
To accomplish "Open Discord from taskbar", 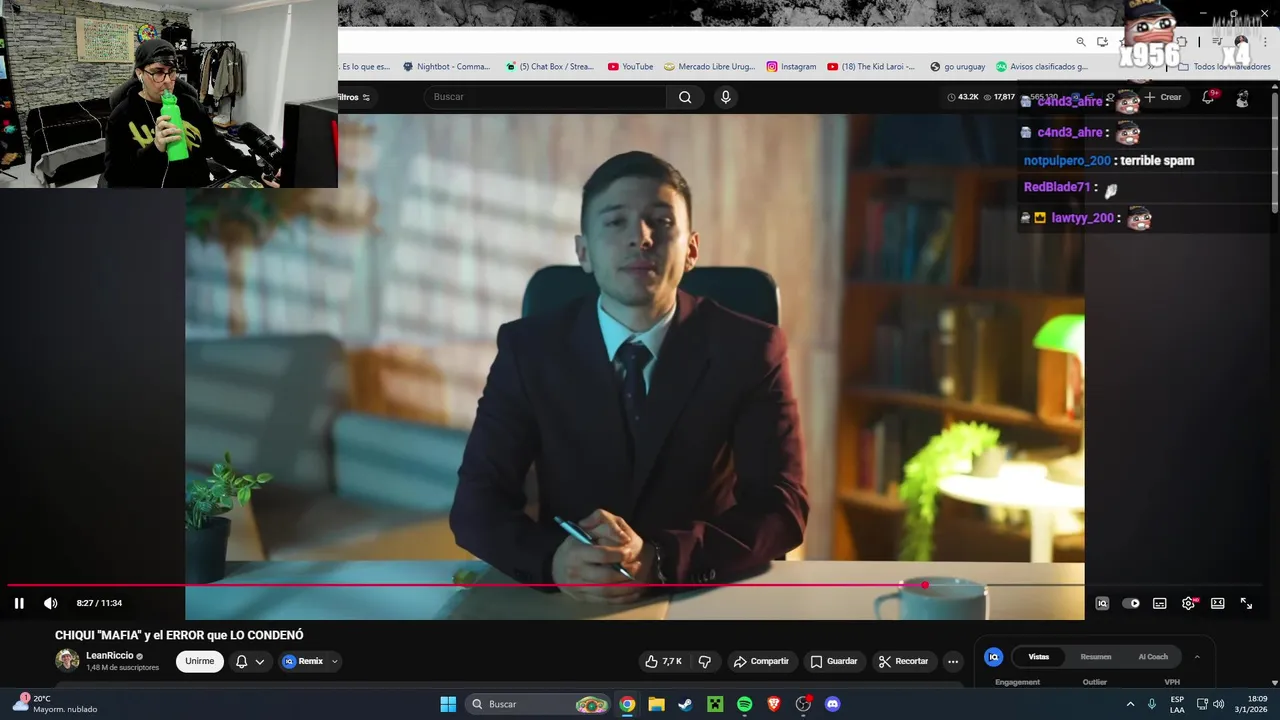I will (832, 704).
